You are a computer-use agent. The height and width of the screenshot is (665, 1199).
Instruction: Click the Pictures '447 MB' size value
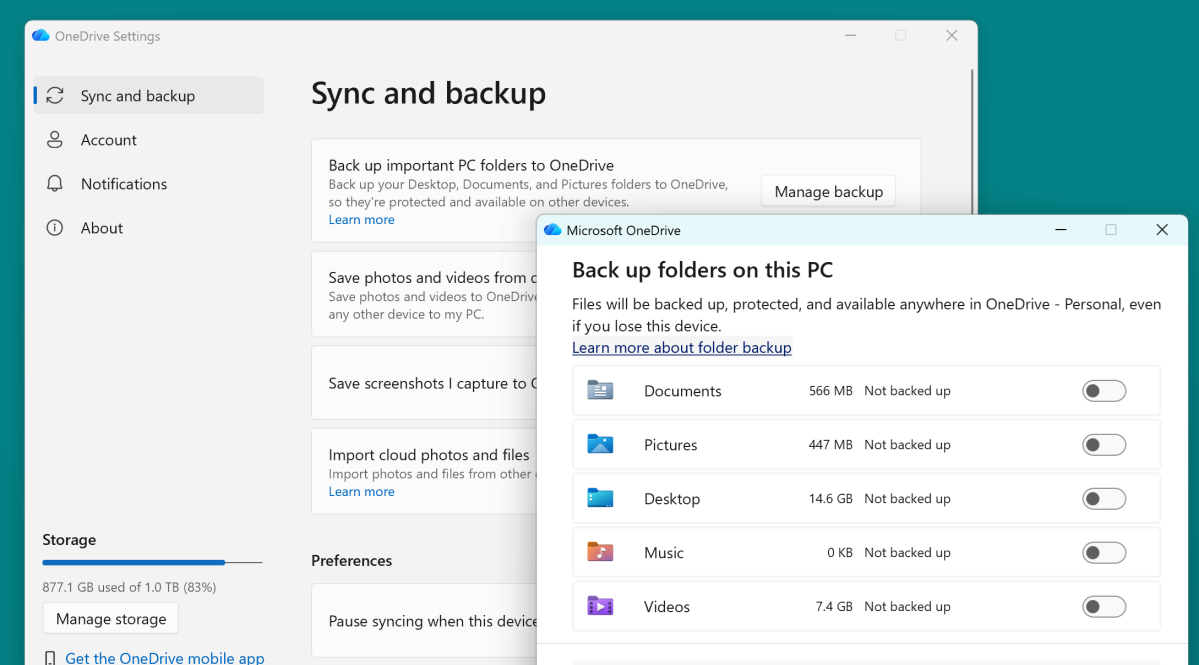[830, 445]
